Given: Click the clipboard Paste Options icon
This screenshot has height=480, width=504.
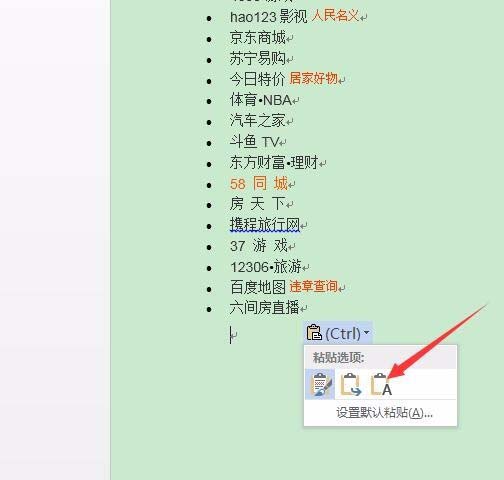Looking at the screenshot, I should [x=314, y=333].
